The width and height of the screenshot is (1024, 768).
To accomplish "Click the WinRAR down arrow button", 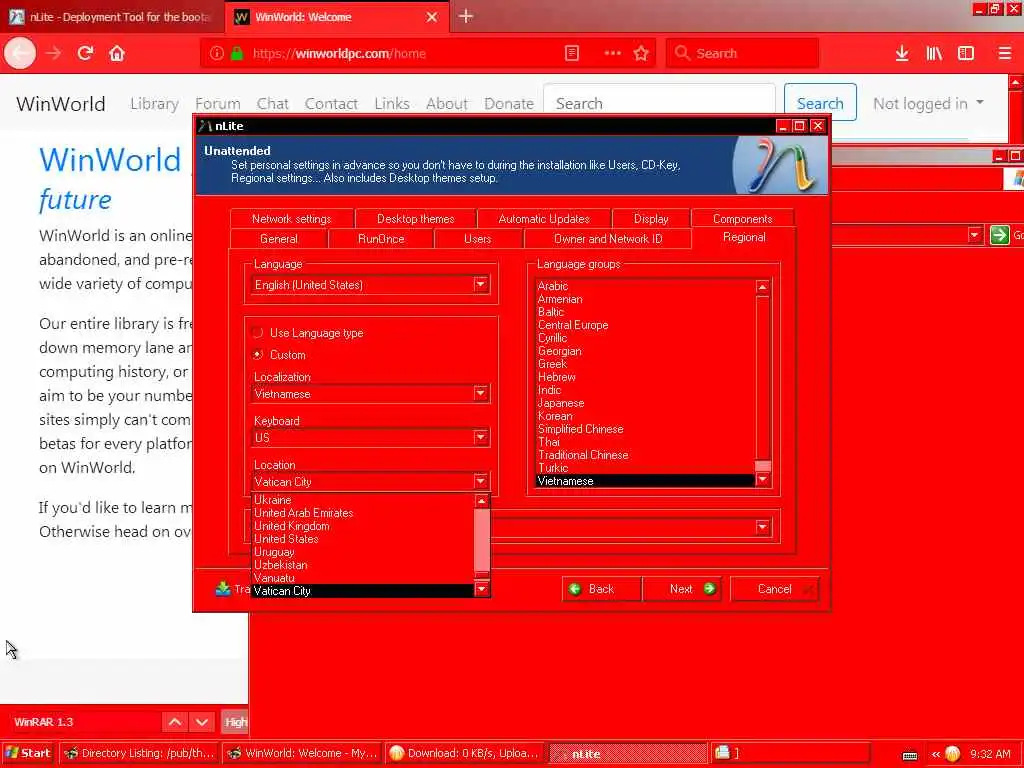I will coord(202,722).
